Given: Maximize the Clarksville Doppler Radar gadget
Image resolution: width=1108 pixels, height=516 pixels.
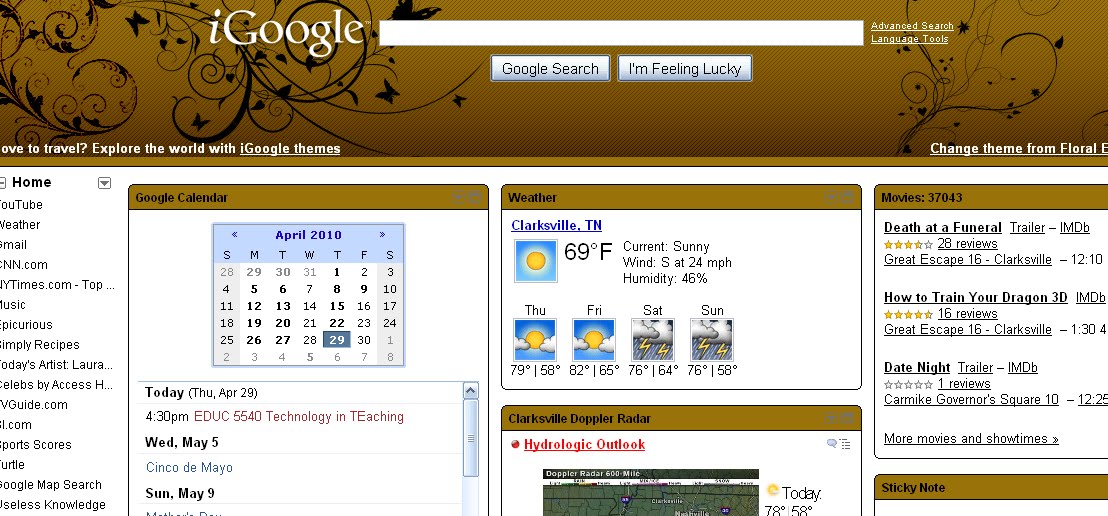Looking at the screenshot, I should pyautogui.click(x=848, y=418).
